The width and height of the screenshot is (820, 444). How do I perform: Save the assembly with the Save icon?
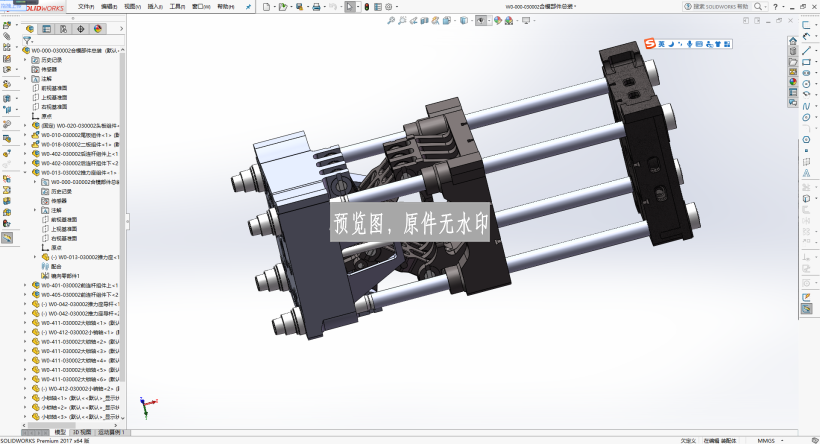[x=299, y=7]
